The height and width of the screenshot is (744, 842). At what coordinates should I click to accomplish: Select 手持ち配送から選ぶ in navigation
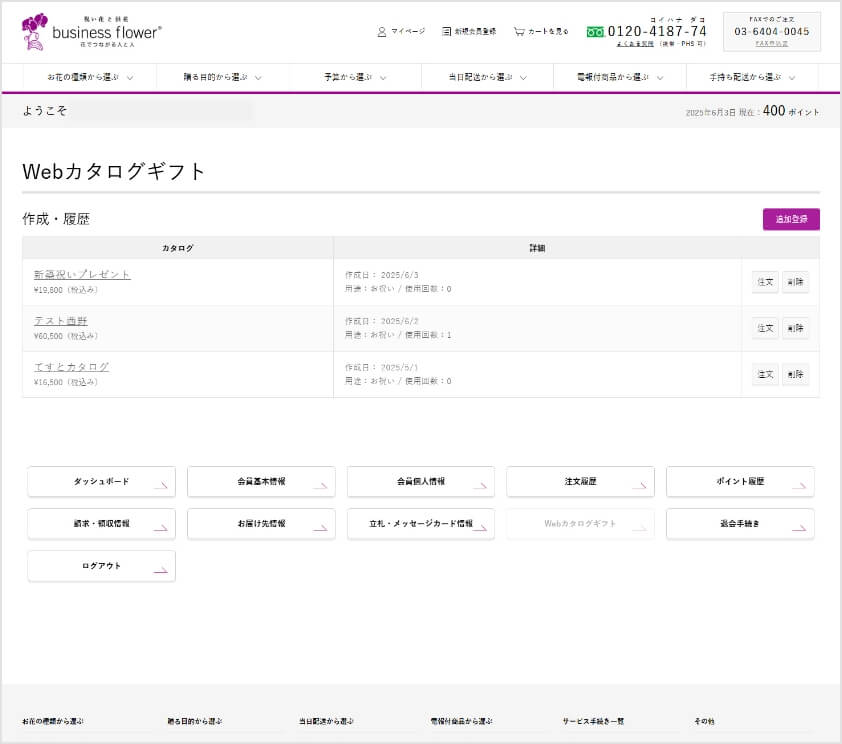point(752,78)
